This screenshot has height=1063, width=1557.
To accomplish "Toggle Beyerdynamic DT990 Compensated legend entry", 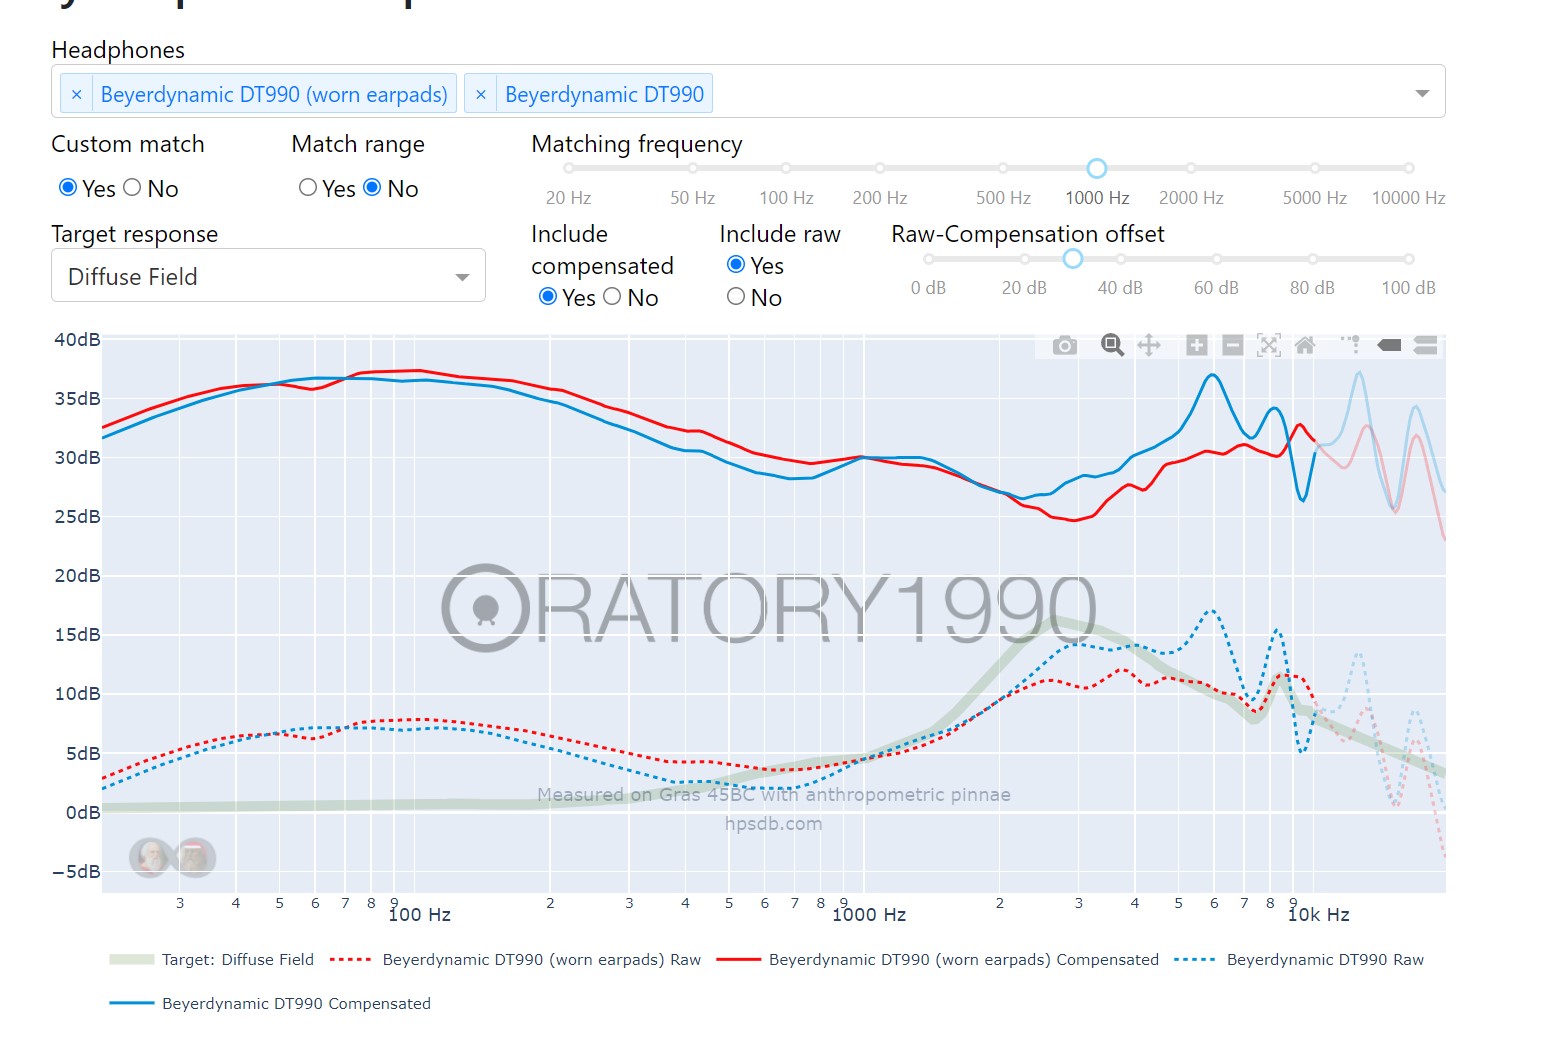I will pyautogui.click(x=270, y=1004).
